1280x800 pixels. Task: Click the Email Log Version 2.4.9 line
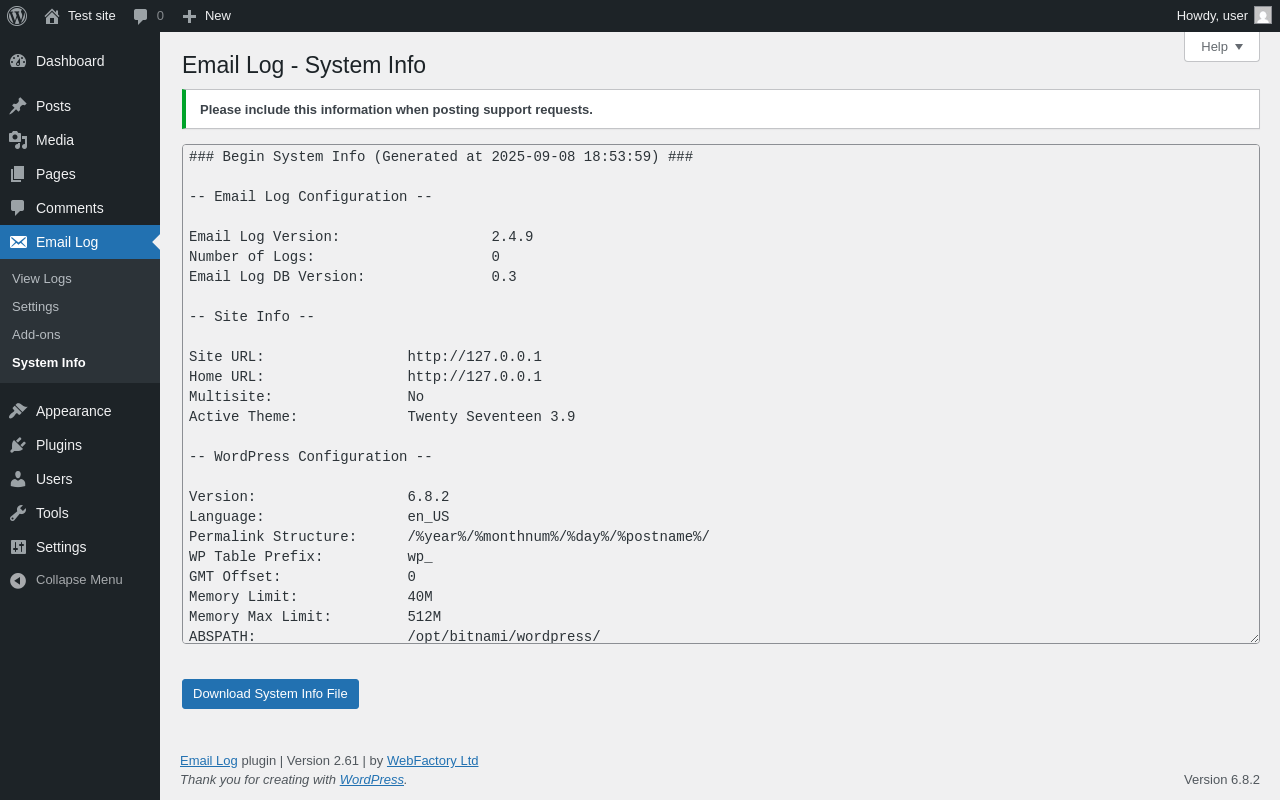(x=361, y=237)
